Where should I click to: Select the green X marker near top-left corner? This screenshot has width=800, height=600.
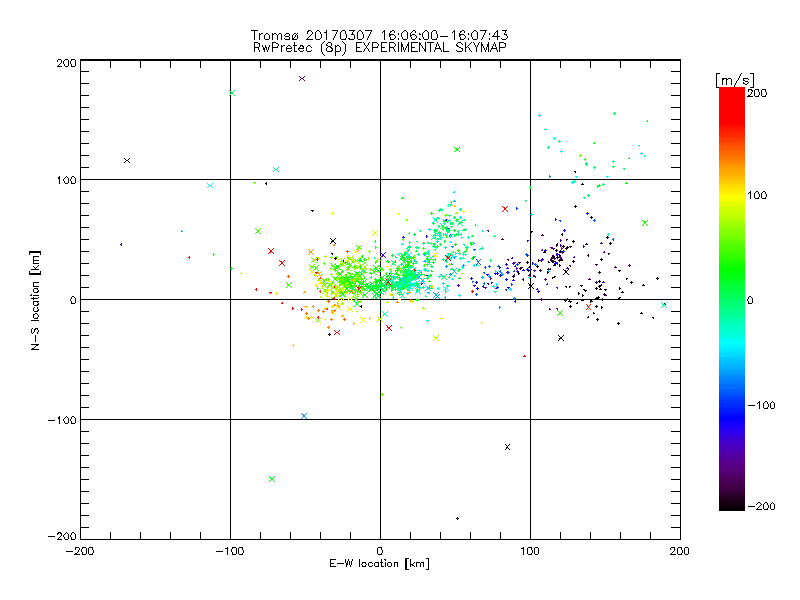(x=232, y=93)
